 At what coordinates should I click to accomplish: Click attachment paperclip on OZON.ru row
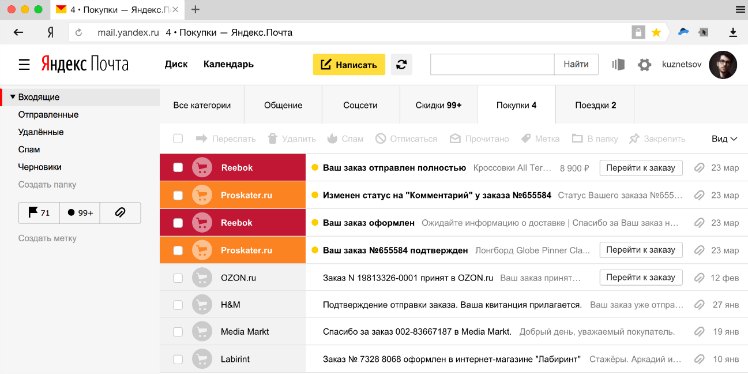tap(699, 277)
